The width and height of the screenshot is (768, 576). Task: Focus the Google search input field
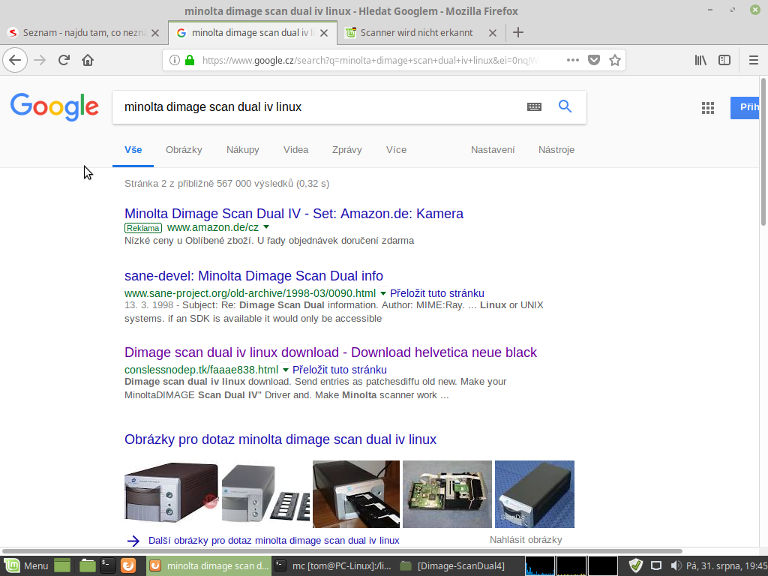pyautogui.click(x=318, y=107)
